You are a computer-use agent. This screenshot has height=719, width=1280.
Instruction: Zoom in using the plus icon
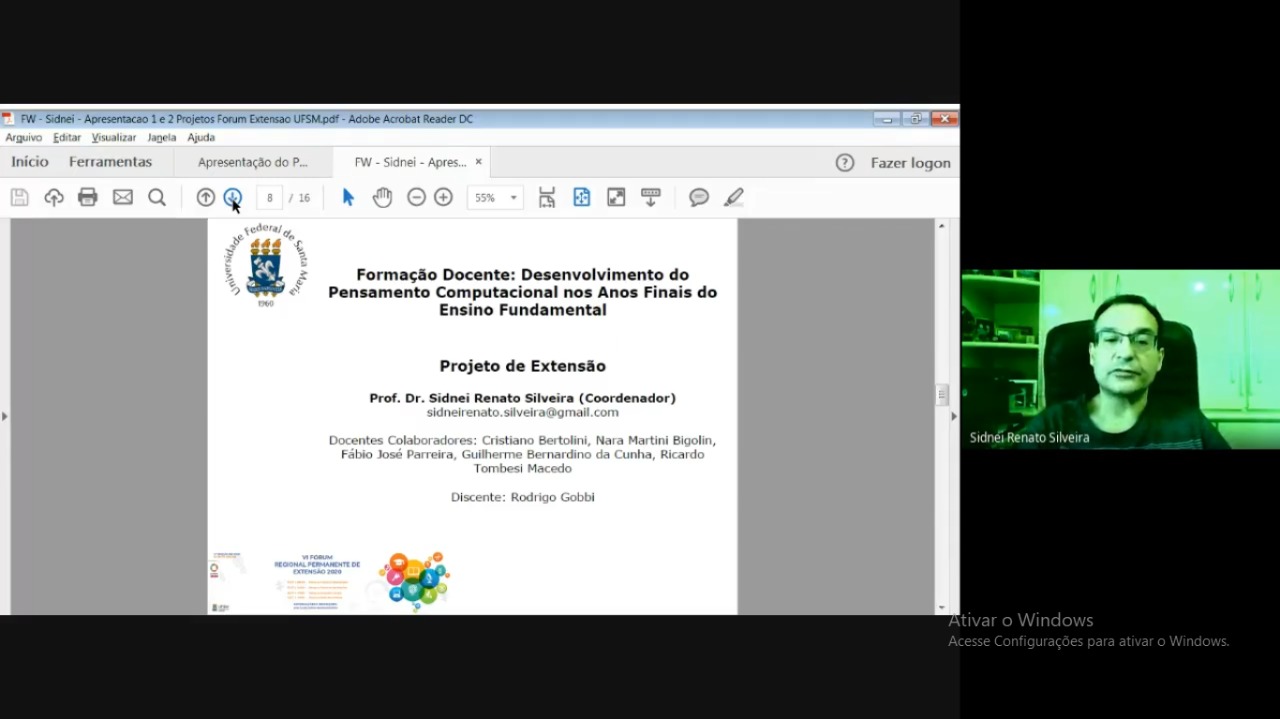click(x=443, y=197)
